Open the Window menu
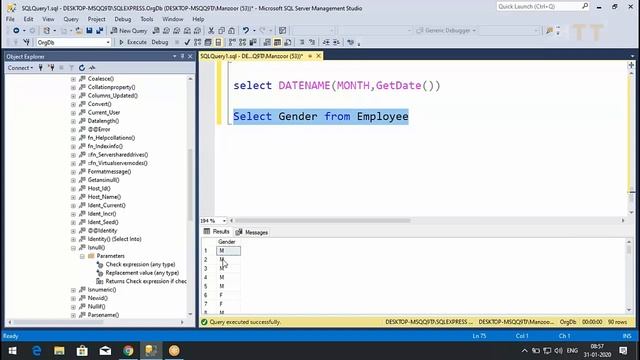The image size is (640, 360). [173, 19]
